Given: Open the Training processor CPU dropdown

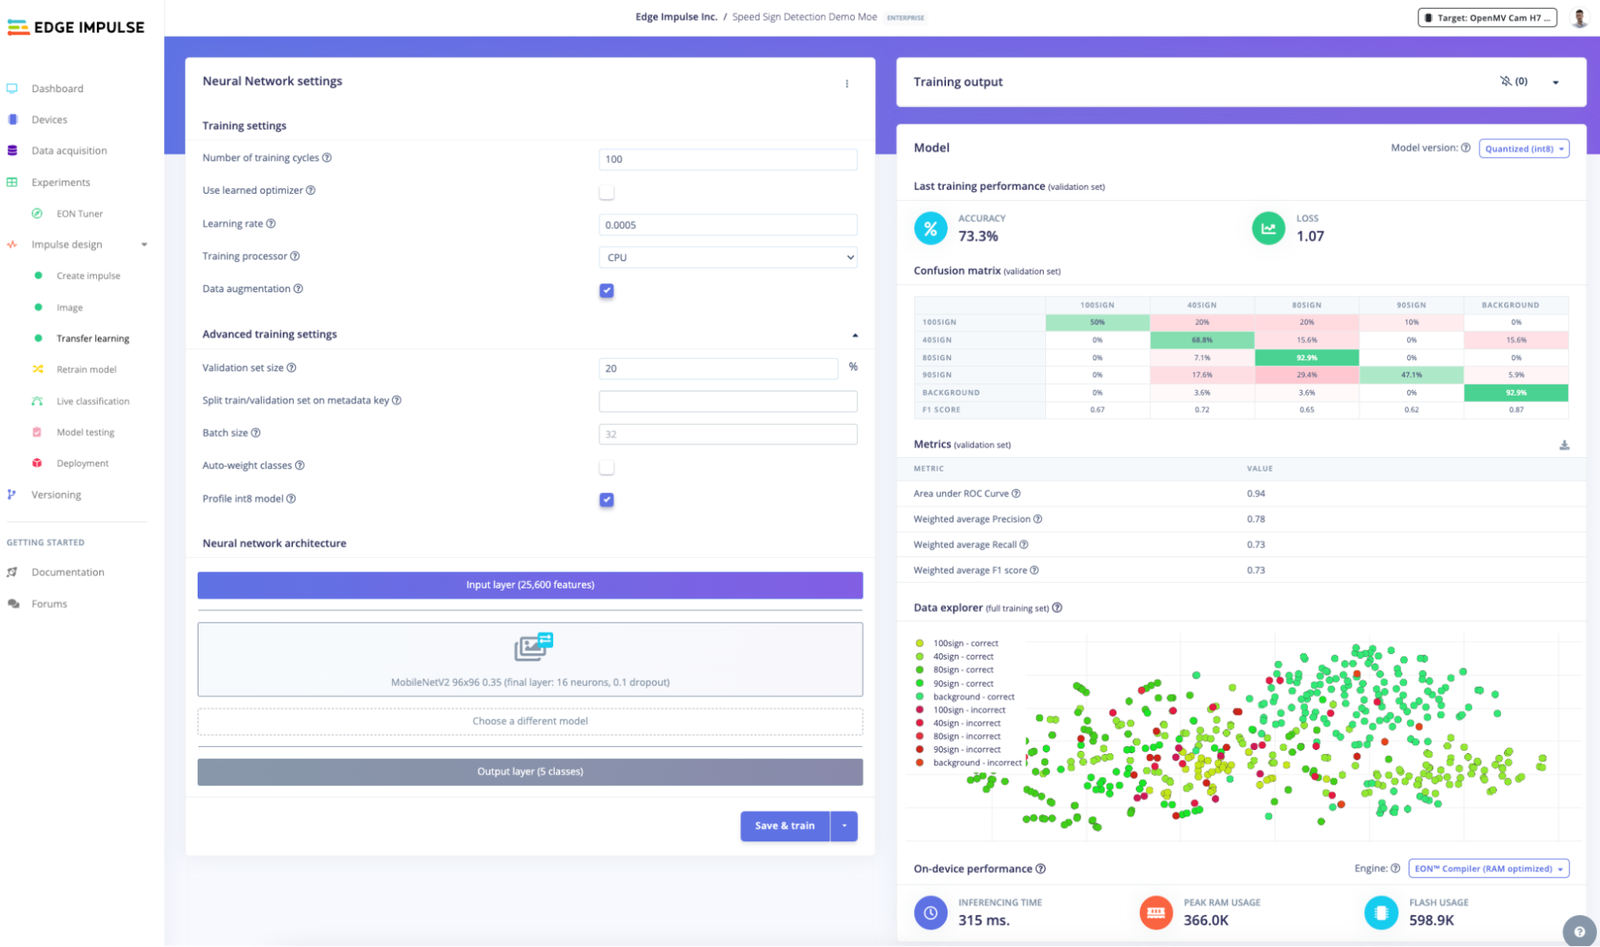Looking at the screenshot, I should [x=728, y=258].
